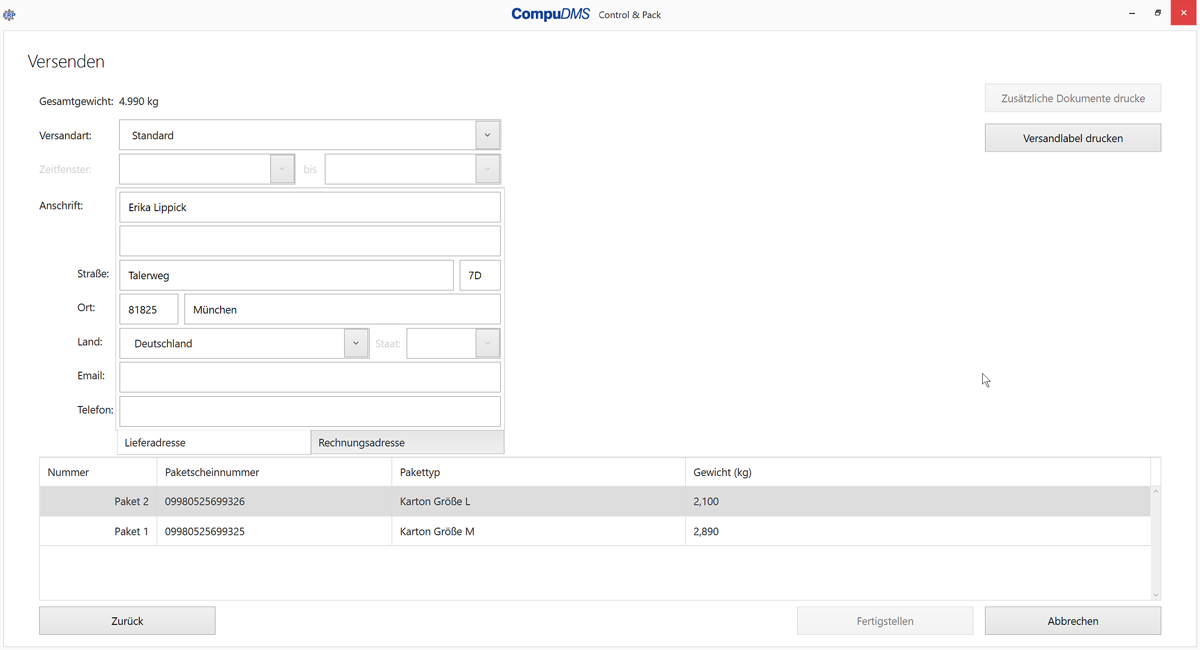Sort by Gewicht (kg) column header

tap(918, 472)
